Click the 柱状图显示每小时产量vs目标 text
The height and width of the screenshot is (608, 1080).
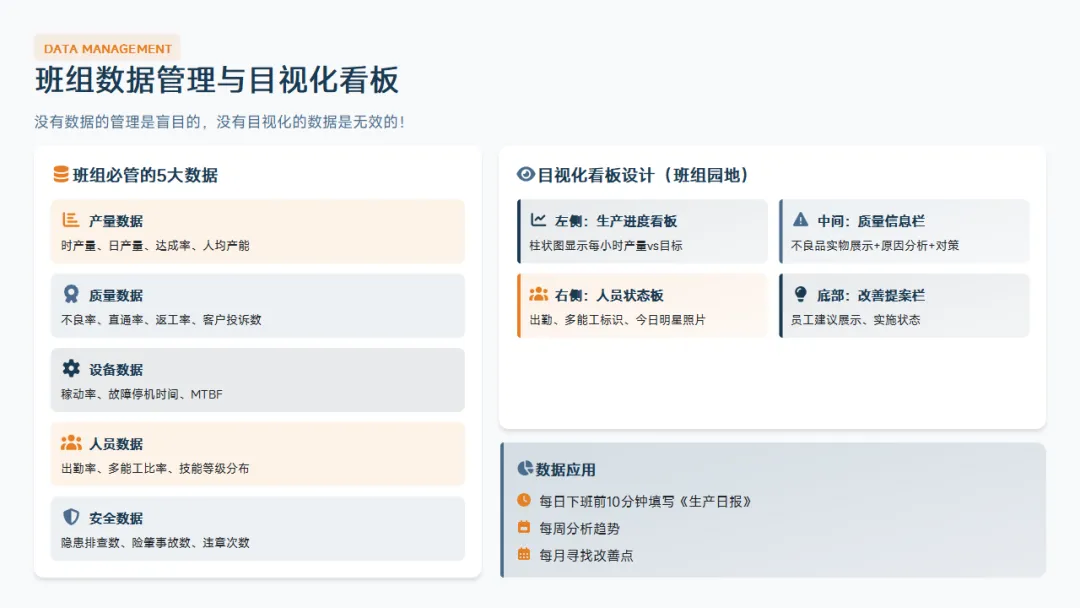[606, 245]
